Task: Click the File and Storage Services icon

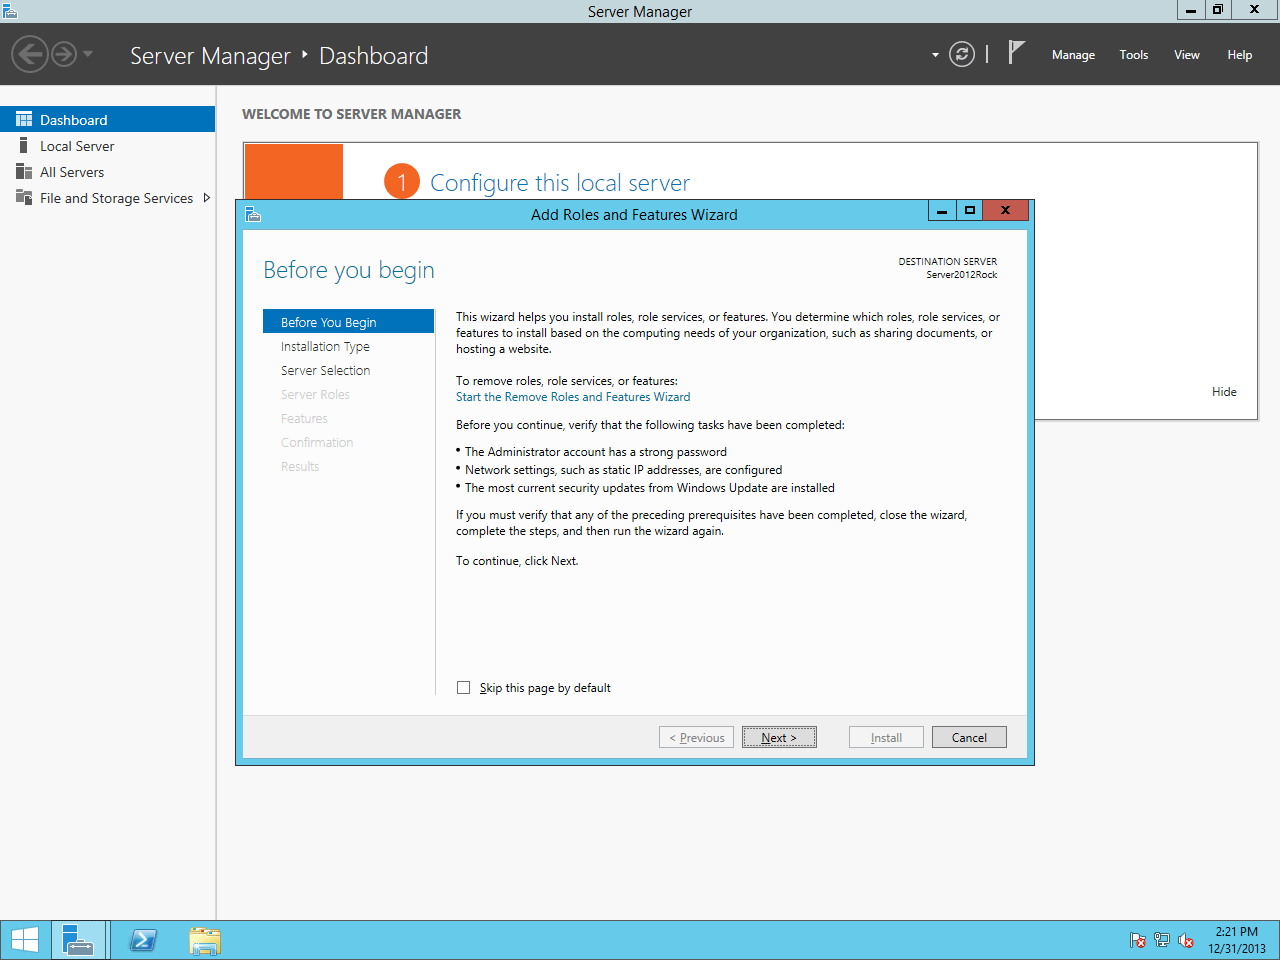Action: 24,197
